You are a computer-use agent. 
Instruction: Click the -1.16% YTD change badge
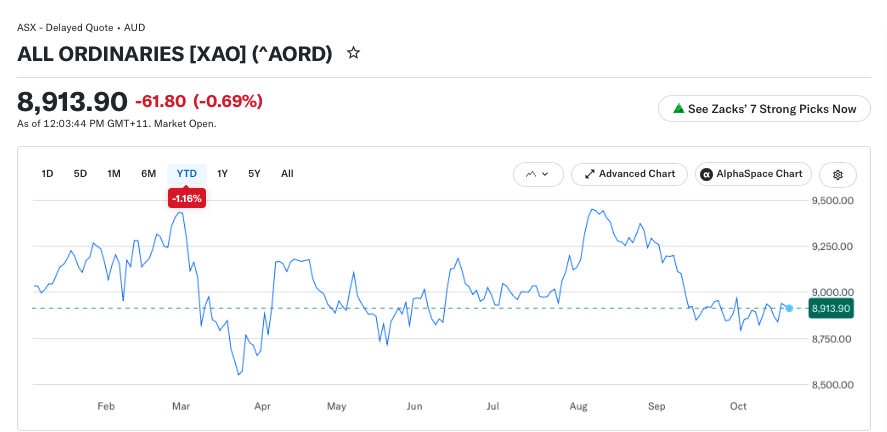pos(187,198)
